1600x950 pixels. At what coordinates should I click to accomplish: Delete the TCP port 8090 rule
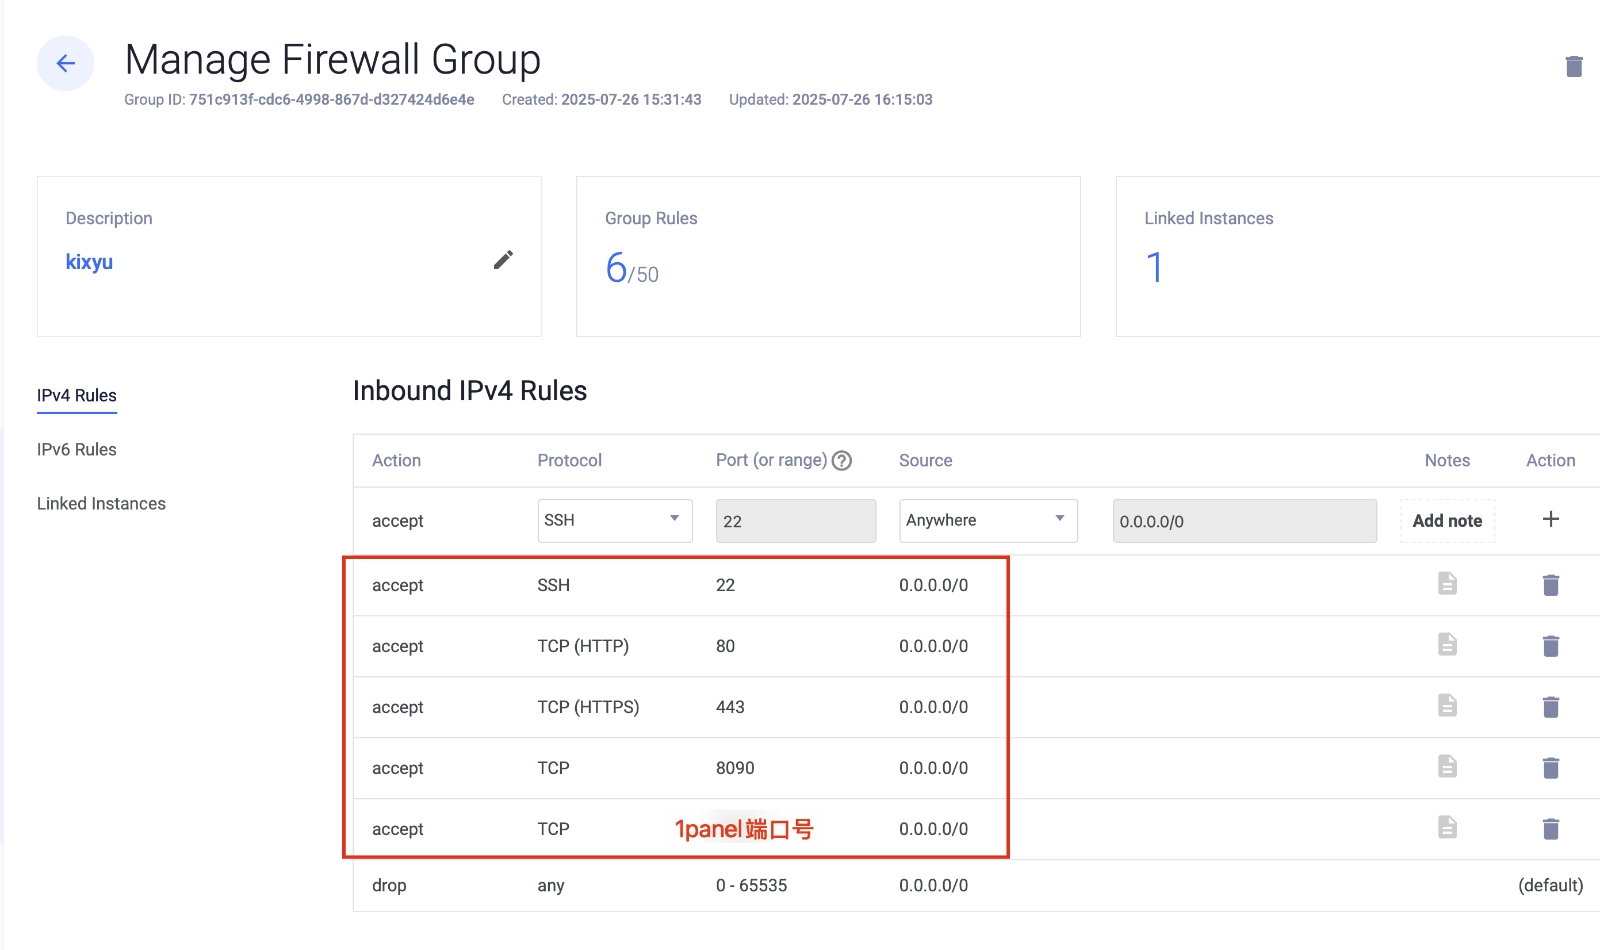click(x=1550, y=768)
